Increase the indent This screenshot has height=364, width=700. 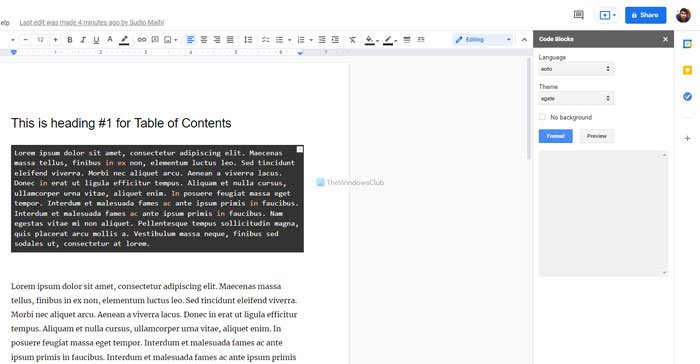(x=335, y=40)
